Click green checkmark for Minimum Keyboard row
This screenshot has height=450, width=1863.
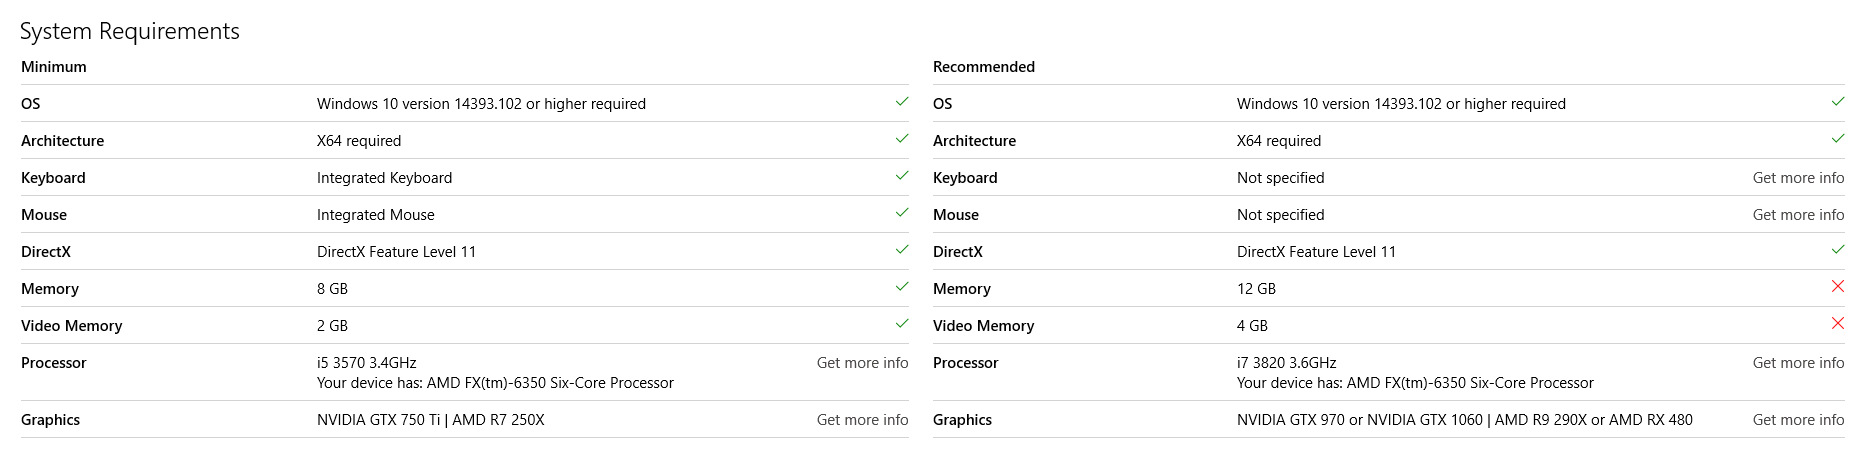click(x=902, y=176)
